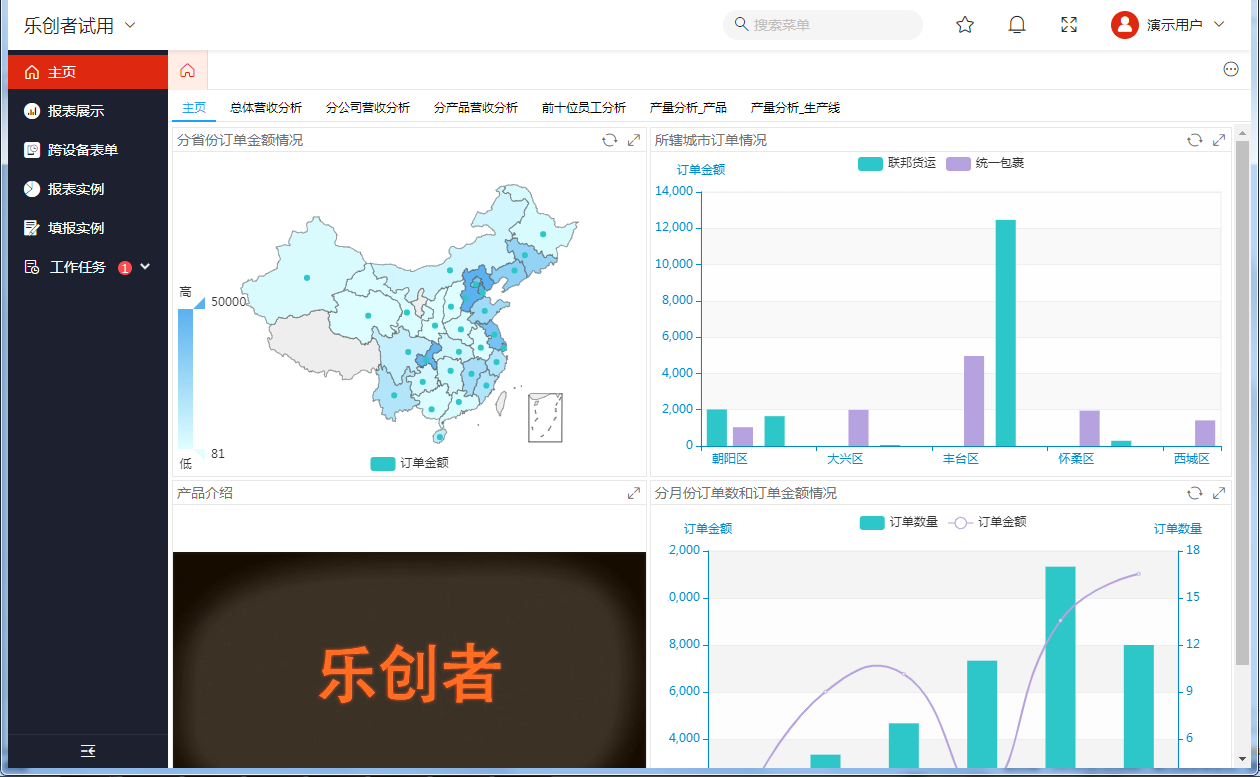Image resolution: width=1260 pixels, height=777 pixels.
Task: Open the 演示用户 account dropdown
Action: click(1168, 25)
